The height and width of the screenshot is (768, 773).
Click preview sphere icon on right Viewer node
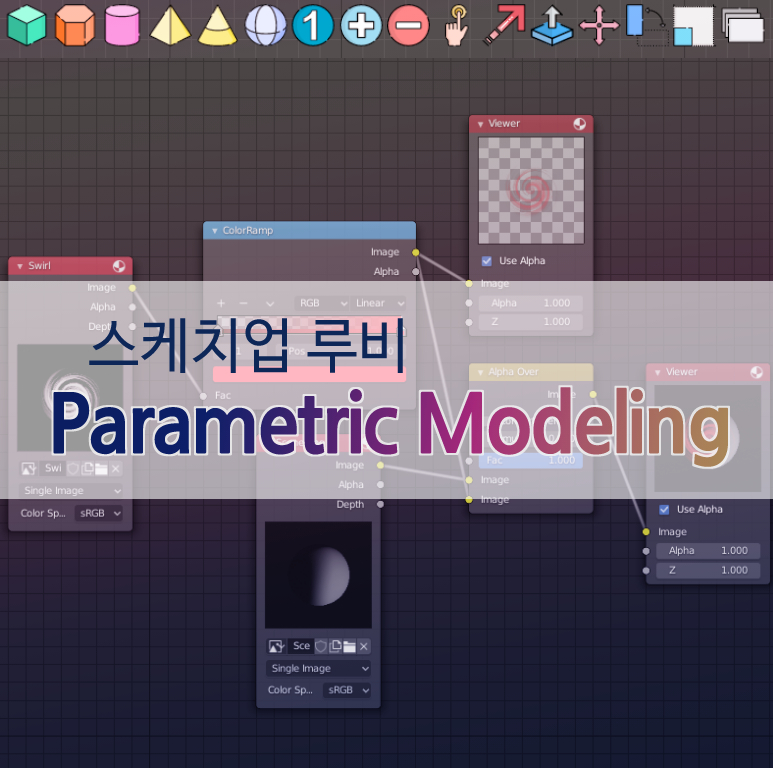[x=756, y=372]
